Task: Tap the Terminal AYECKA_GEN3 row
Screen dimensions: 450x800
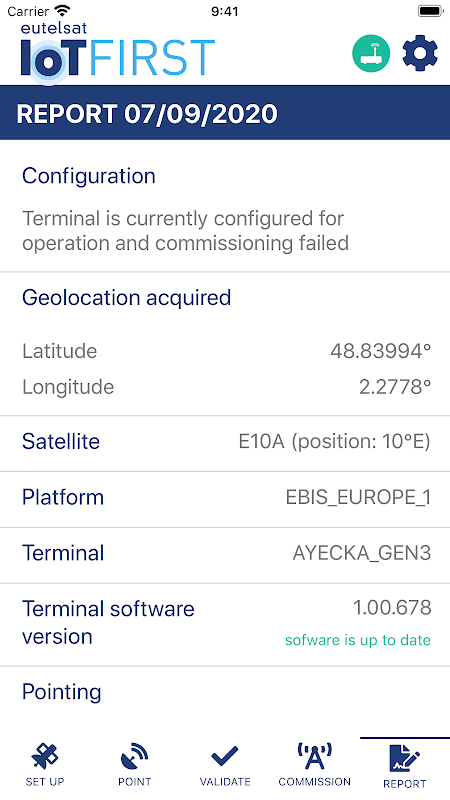Action: click(225, 553)
